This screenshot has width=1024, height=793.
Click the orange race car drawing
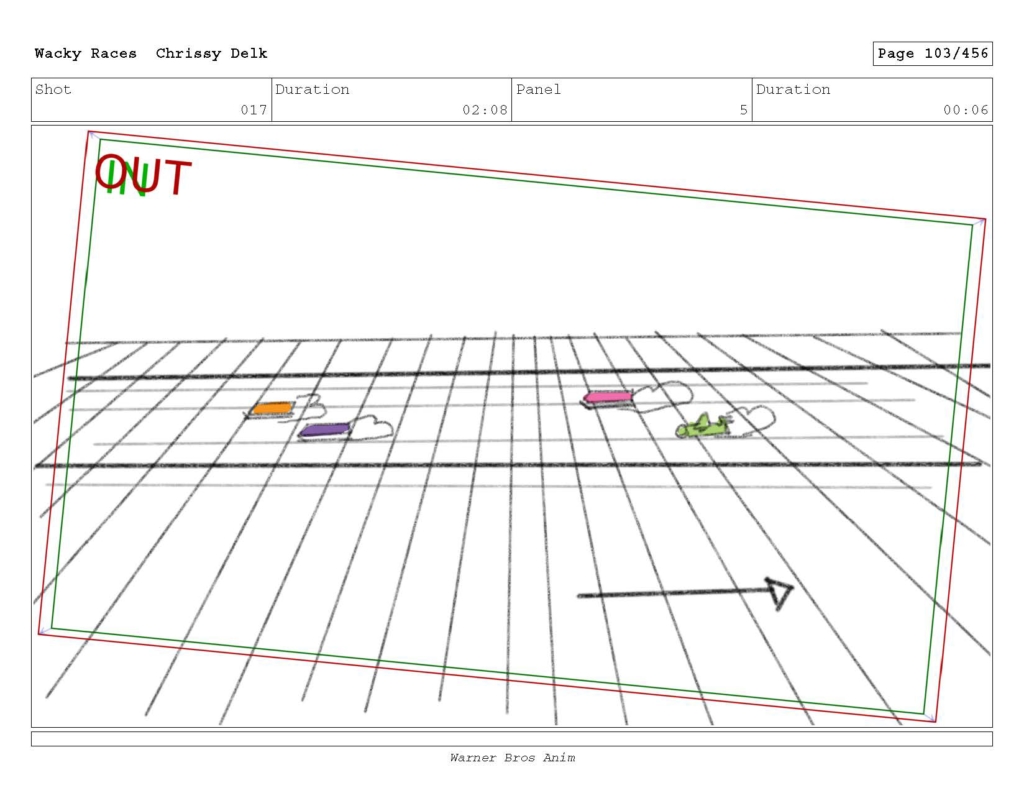pos(272,409)
